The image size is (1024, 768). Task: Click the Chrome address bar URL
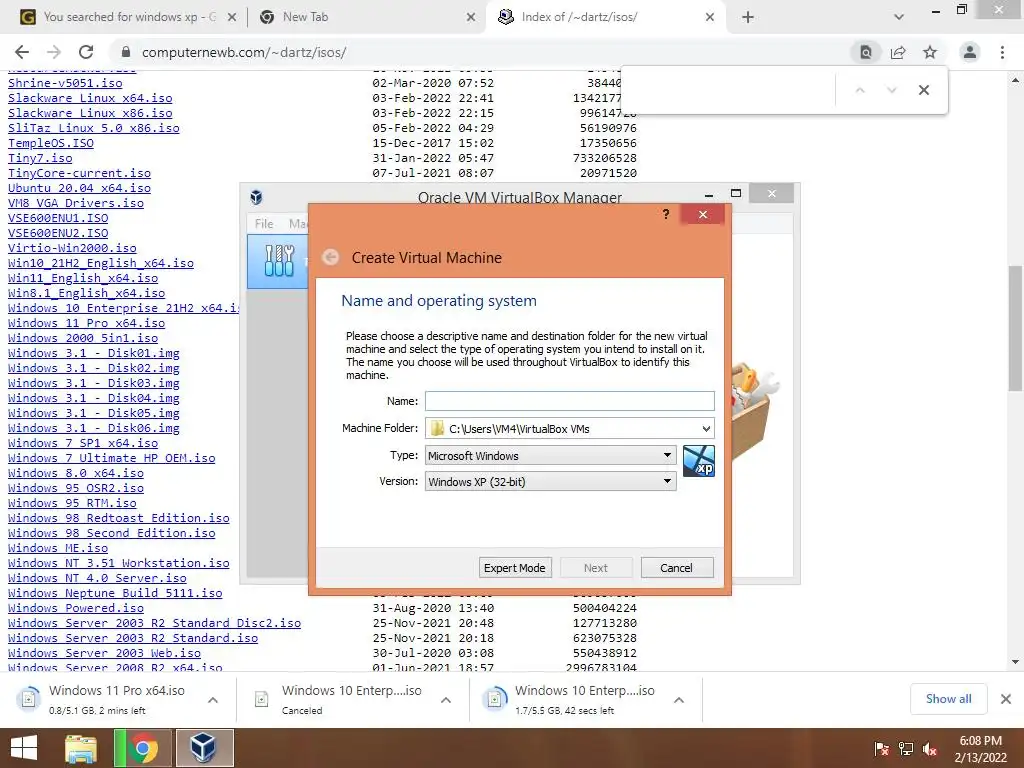pos(244,52)
